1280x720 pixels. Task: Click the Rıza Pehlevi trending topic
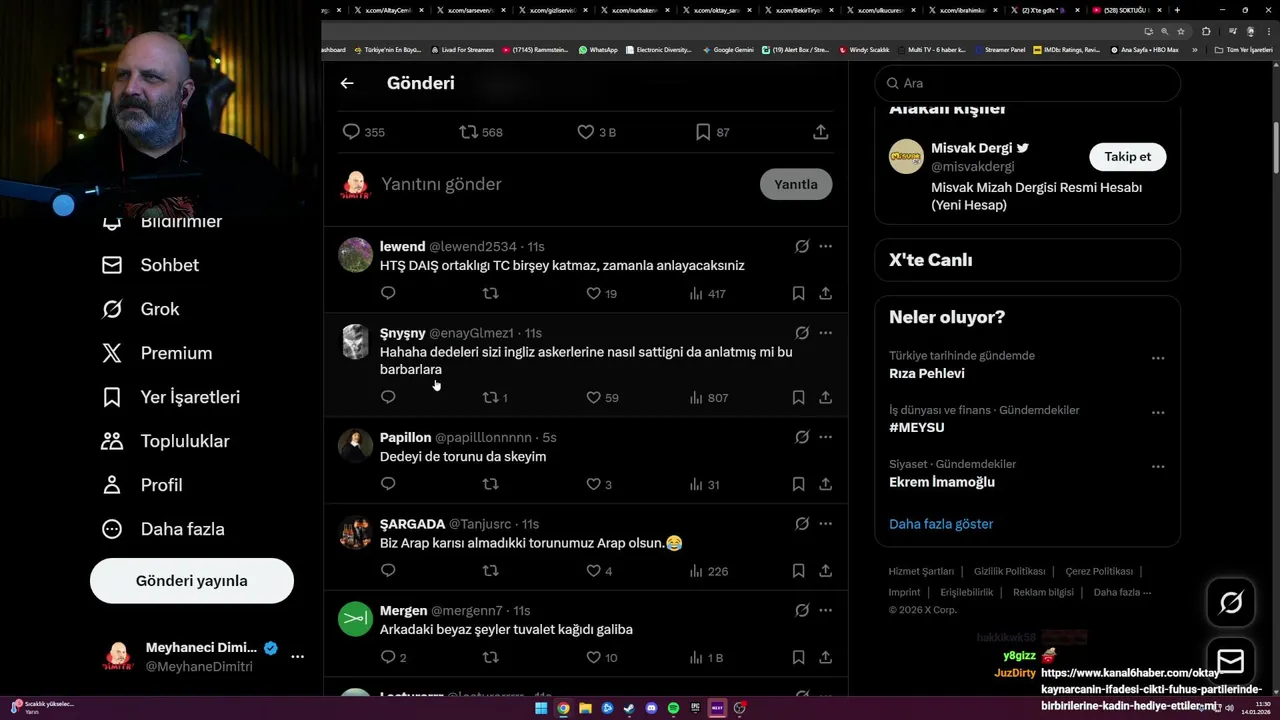(927, 374)
